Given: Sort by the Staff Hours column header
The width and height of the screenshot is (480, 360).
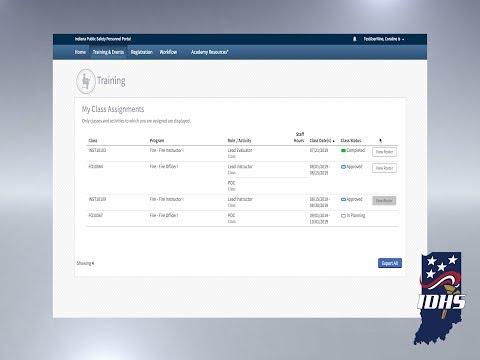Looking at the screenshot, I should click(299, 137).
